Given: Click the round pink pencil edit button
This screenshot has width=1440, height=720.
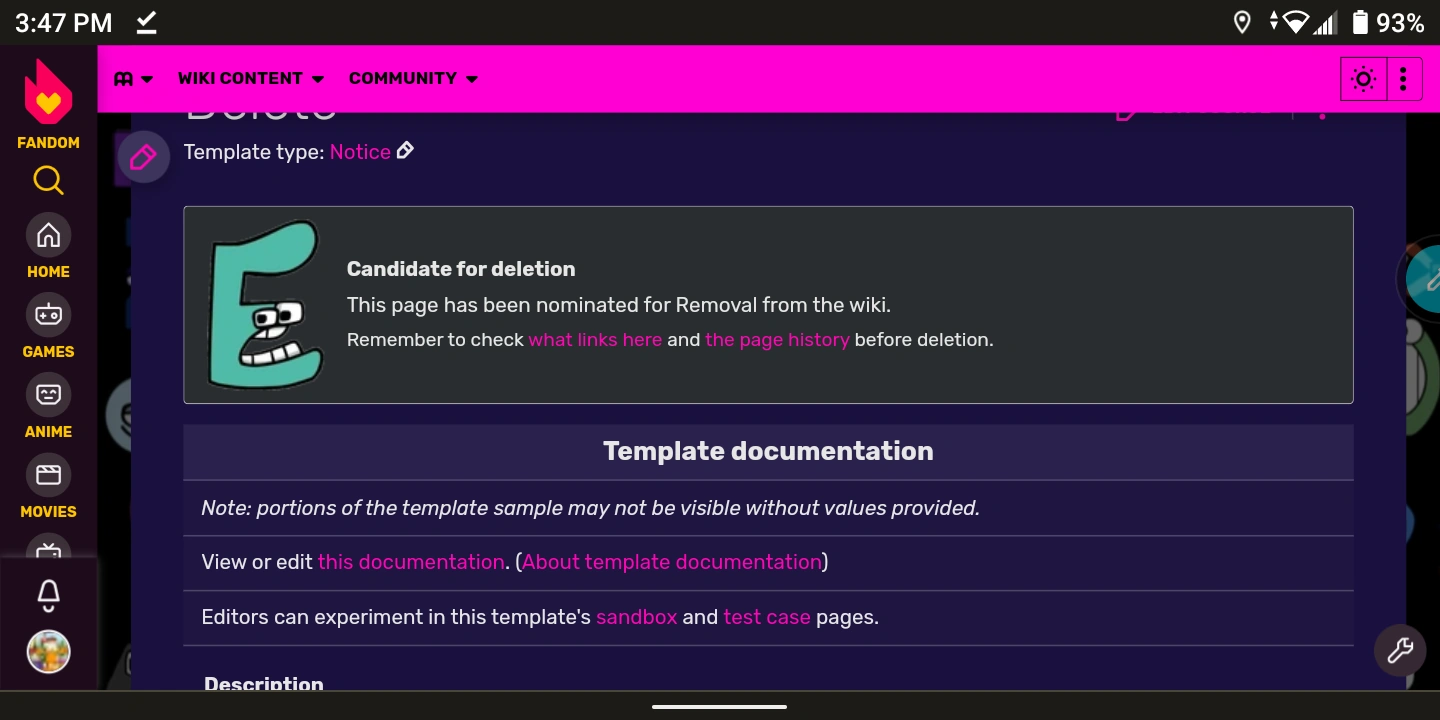Looking at the screenshot, I should pyautogui.click(x=143, y=158).
